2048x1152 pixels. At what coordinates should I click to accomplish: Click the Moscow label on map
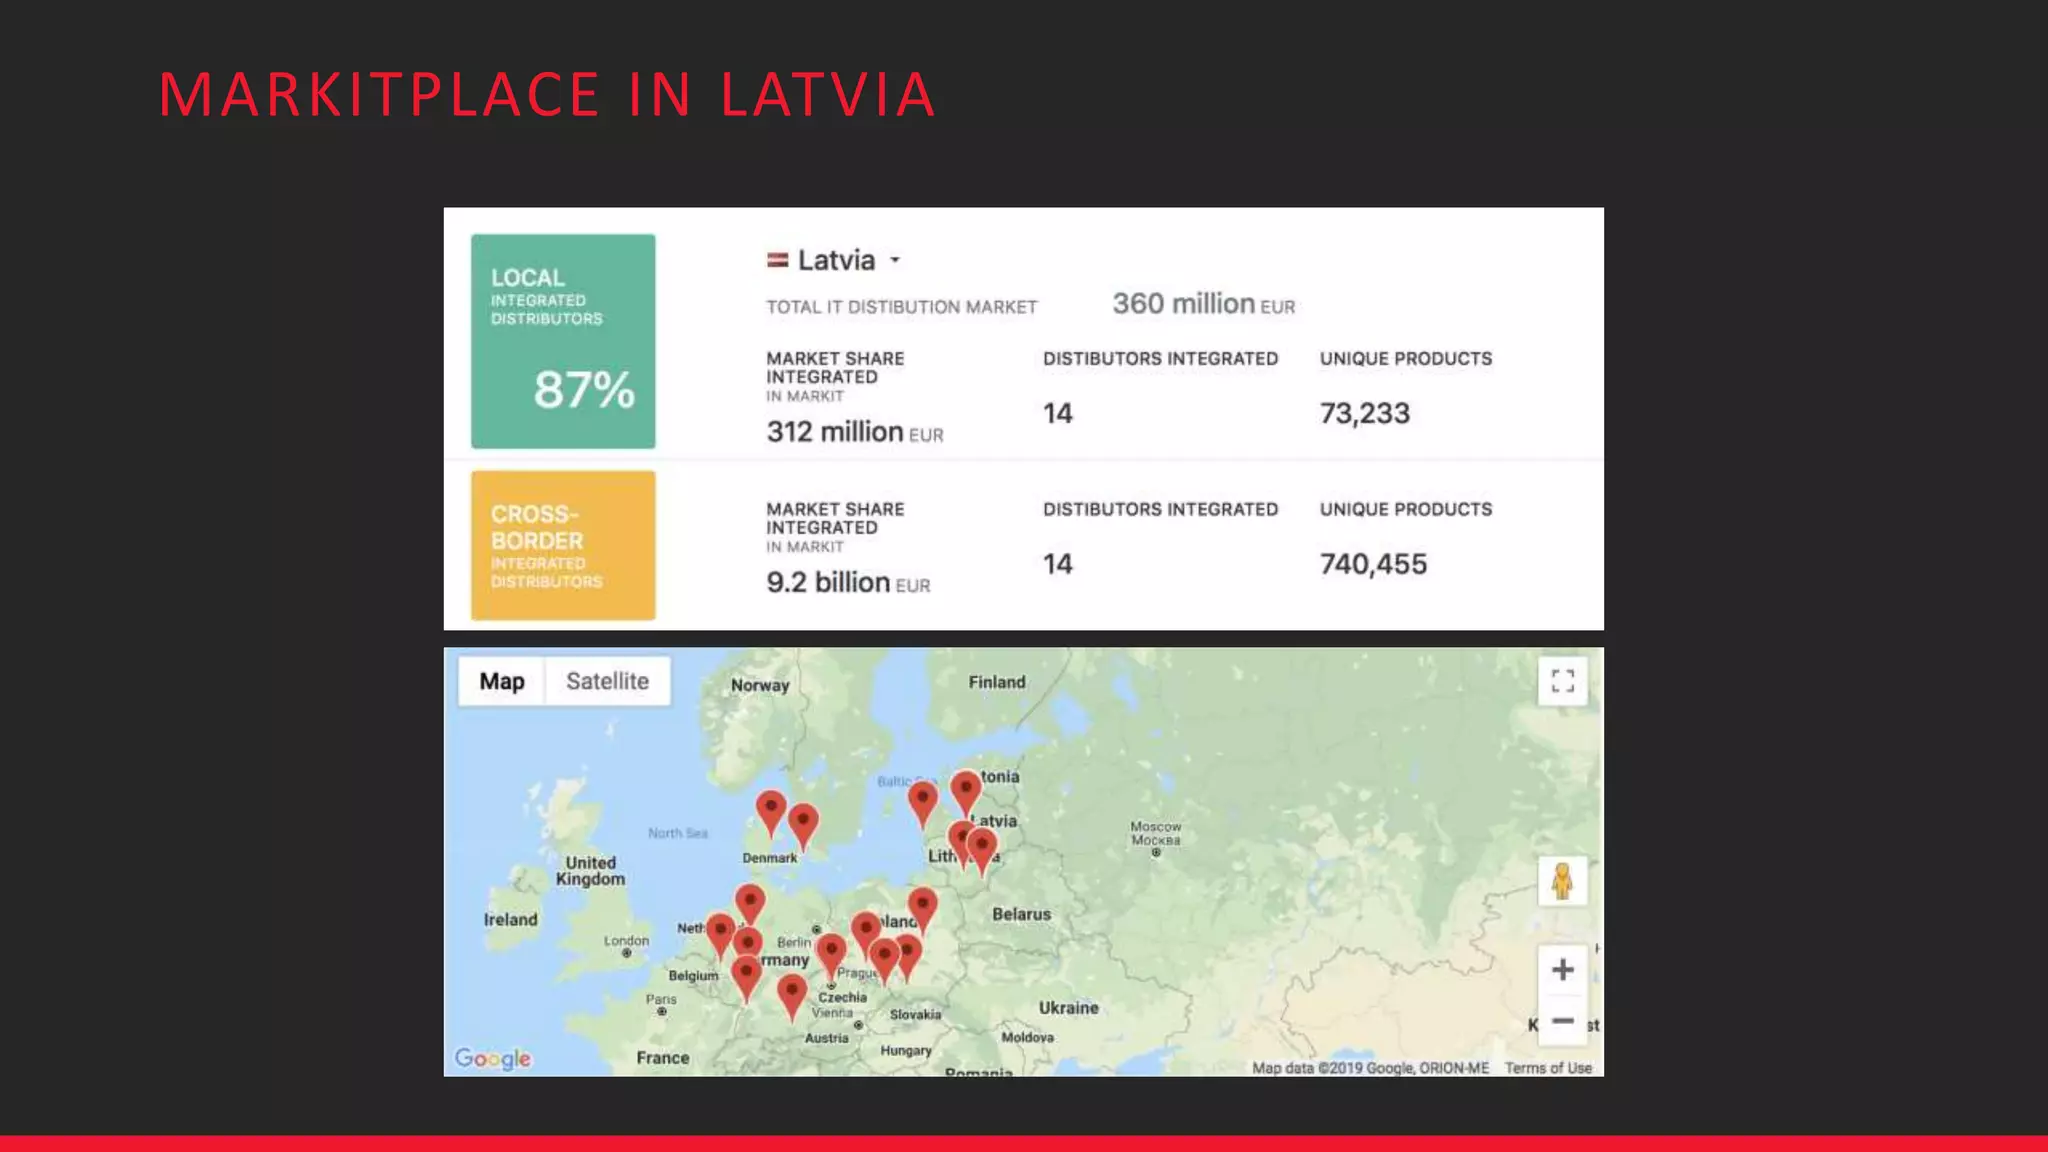(1155, 833)
